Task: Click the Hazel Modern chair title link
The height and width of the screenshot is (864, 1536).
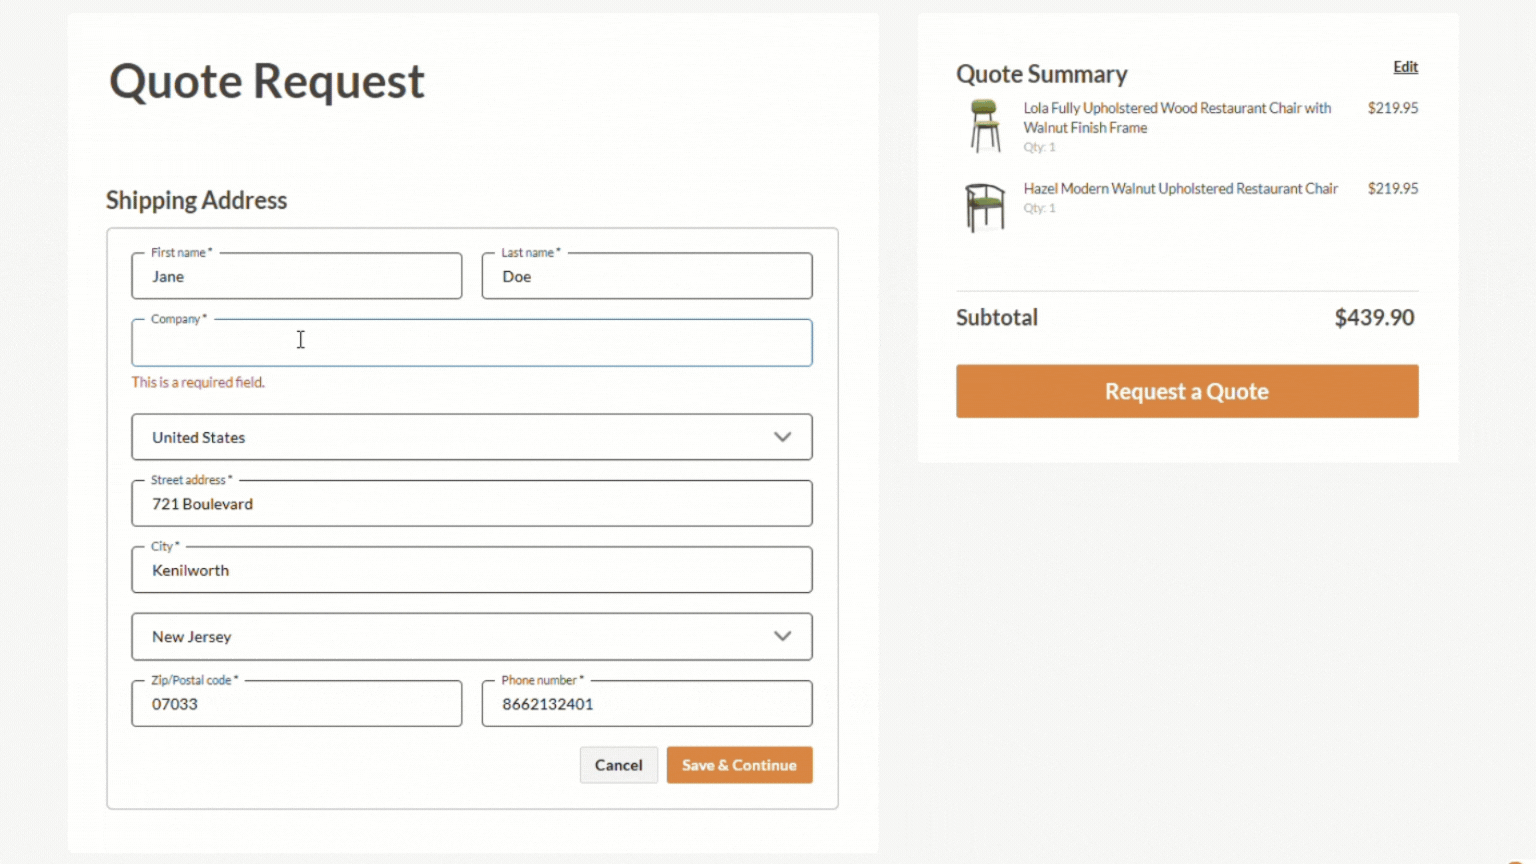Action: click(1180, 188)
